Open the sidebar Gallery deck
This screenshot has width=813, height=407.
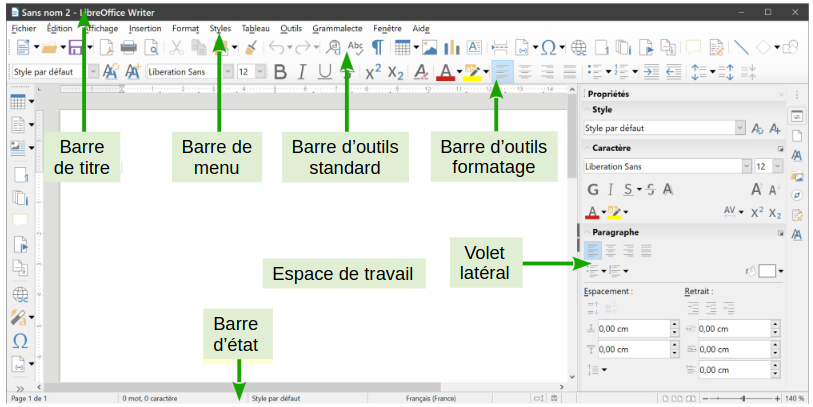coord(796,176)
